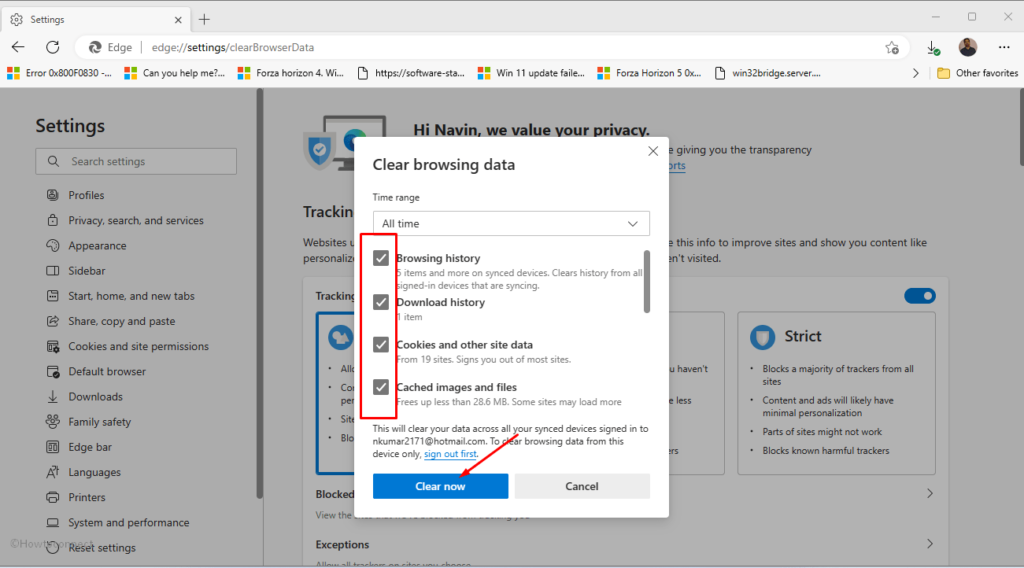Open Share, copy and paste section

point(121,321)
